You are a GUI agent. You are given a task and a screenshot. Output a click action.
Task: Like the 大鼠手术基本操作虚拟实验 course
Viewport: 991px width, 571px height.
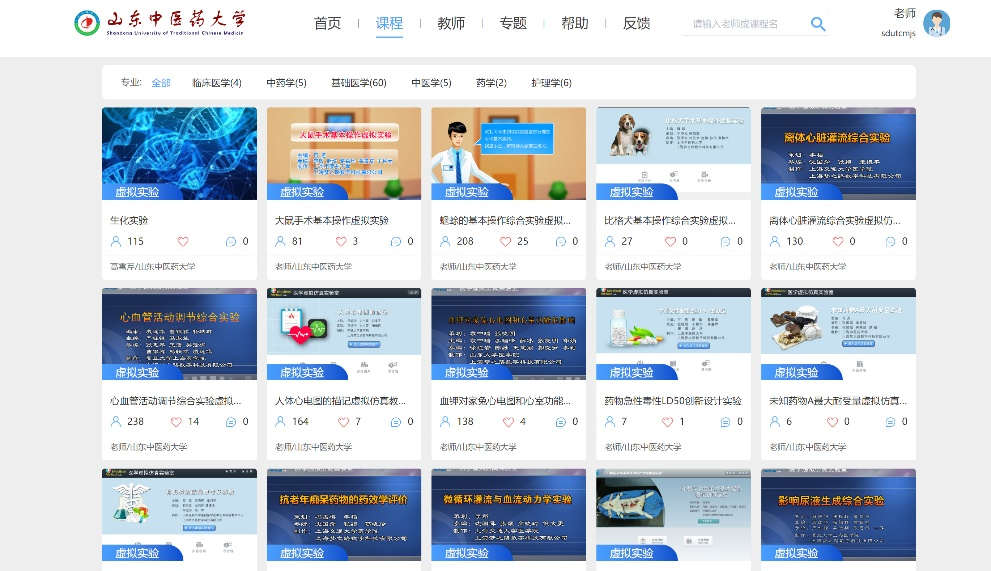click(341, 241)
